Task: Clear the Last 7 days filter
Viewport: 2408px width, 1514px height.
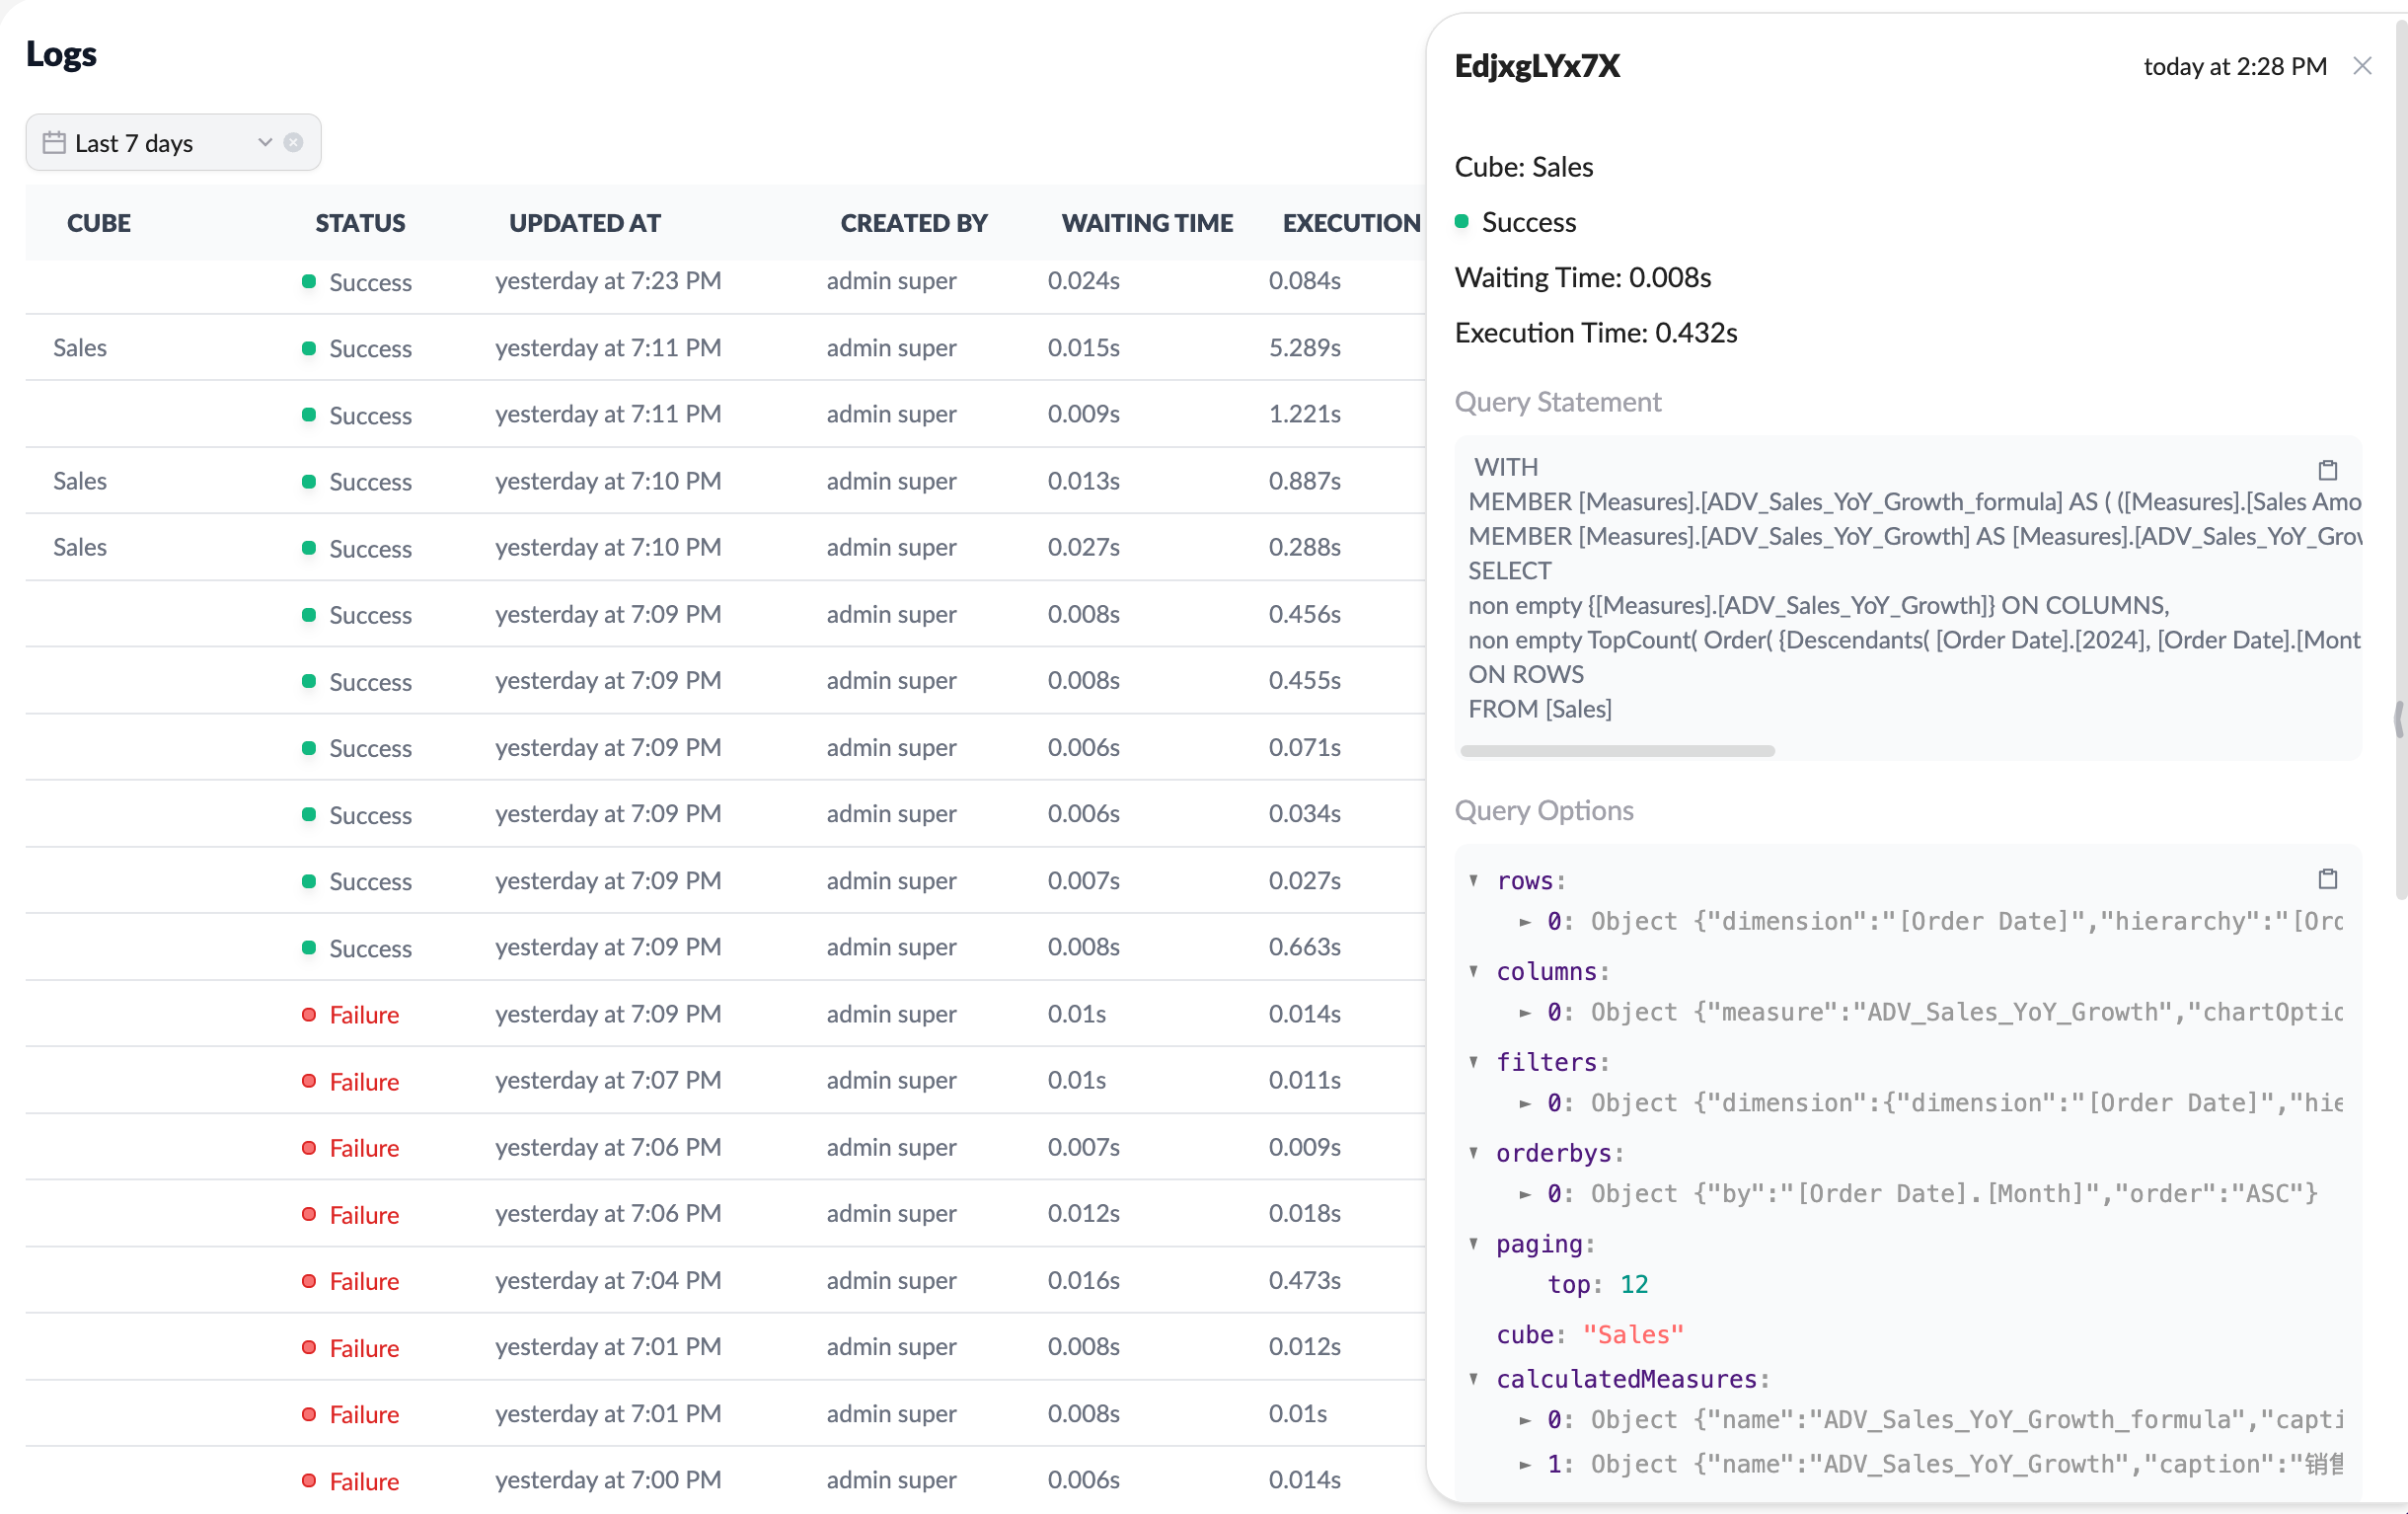Action: click(x=293, y=142)
